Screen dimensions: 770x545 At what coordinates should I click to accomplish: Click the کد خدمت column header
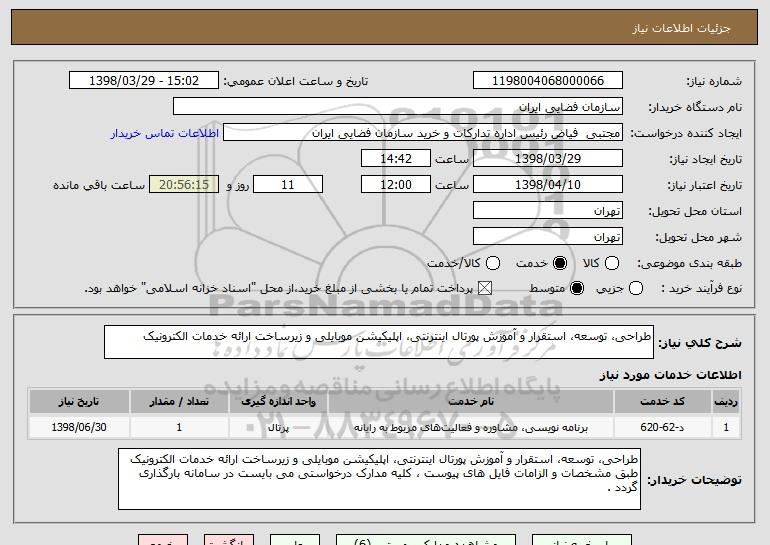[662, 402]
